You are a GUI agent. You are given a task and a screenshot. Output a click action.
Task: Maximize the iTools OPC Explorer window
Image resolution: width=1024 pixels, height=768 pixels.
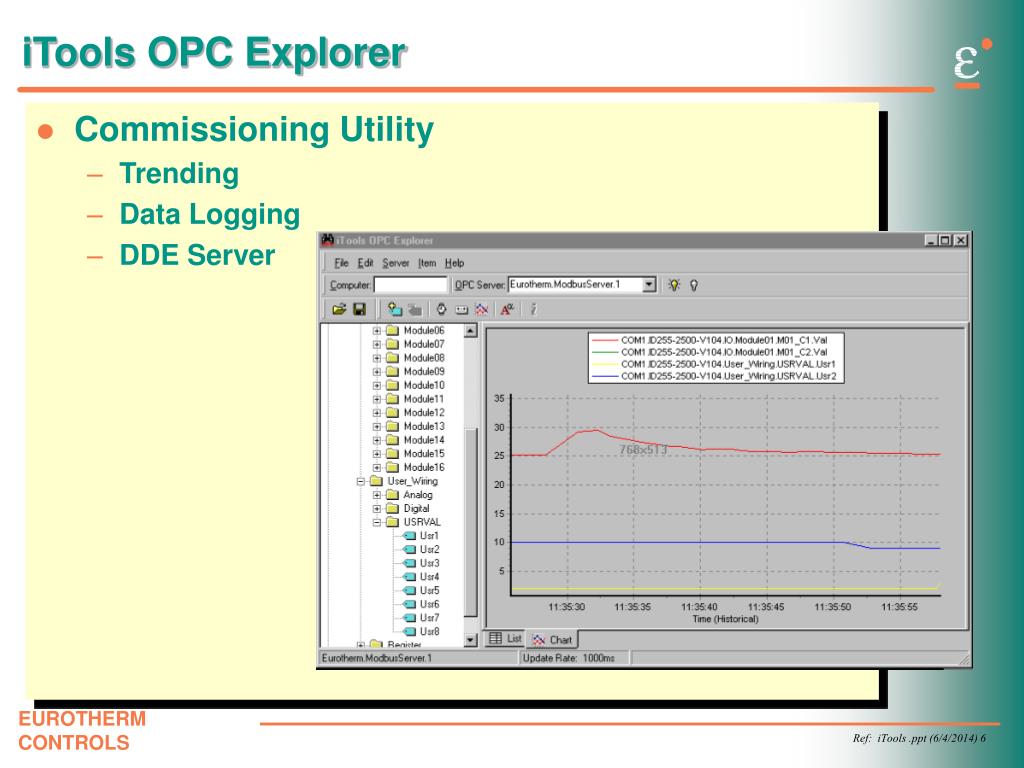click(944, 240)
